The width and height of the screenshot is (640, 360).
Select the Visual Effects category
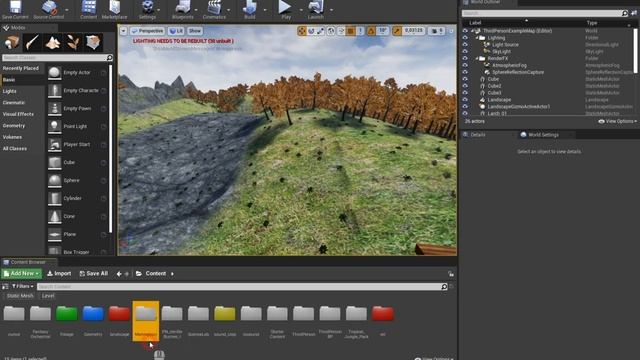coord(22,114)
